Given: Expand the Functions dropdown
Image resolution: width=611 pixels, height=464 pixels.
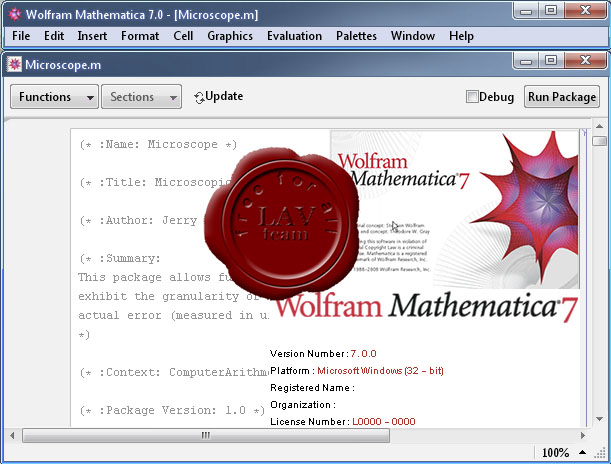Looking at the screenshot, I should click(54, 97).
